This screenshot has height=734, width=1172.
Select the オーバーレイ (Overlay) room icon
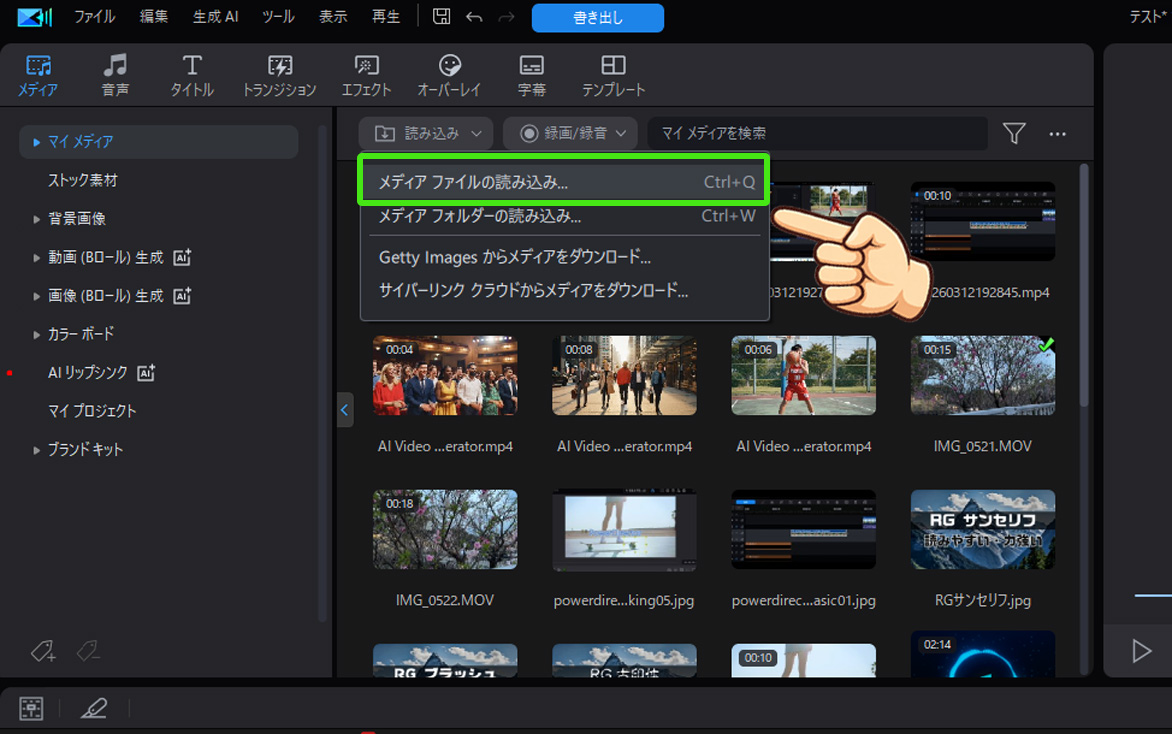coord(451,74)
